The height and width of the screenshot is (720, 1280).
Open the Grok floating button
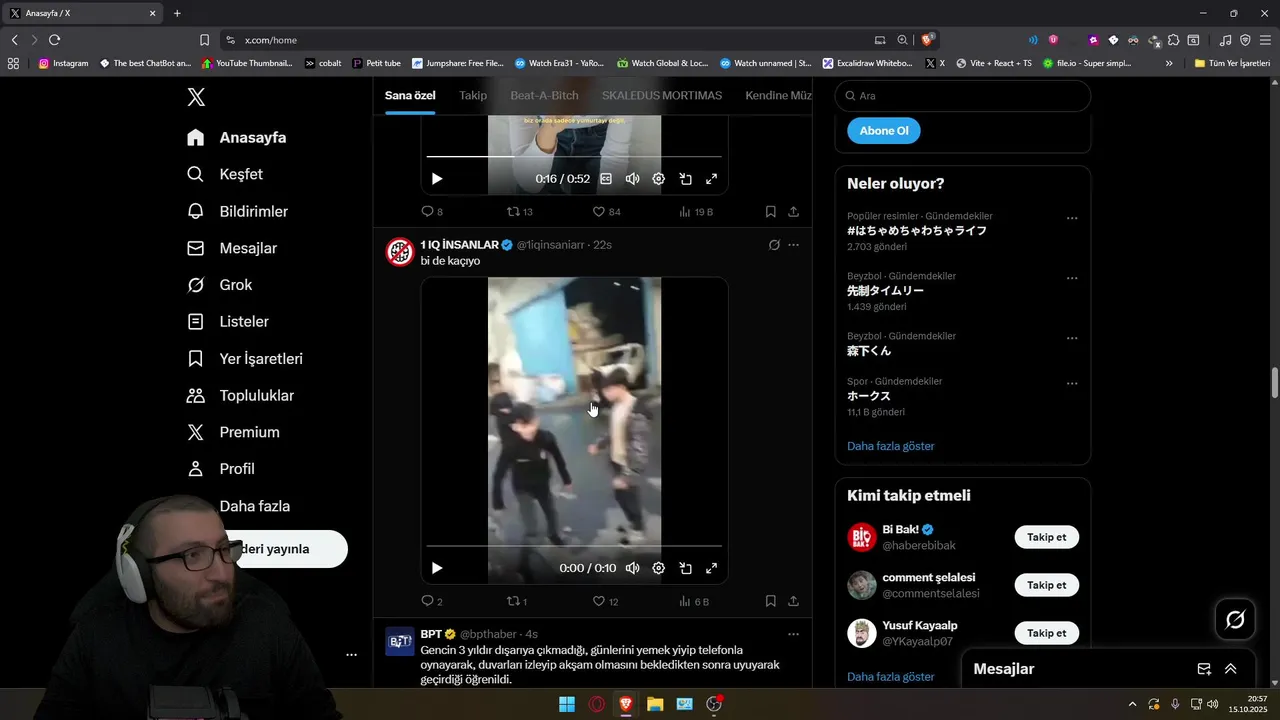(x=1235, y=620)
